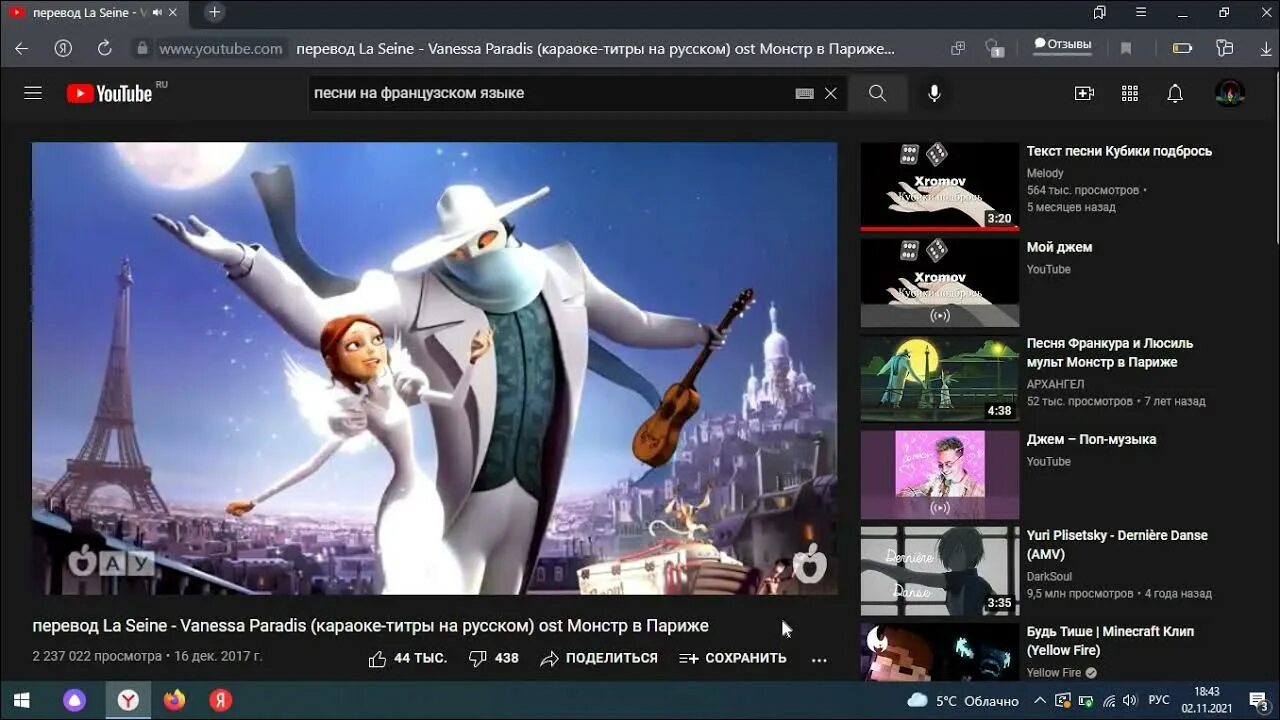Open a new browser tab
1280x720 pixels.
[214, 13]
